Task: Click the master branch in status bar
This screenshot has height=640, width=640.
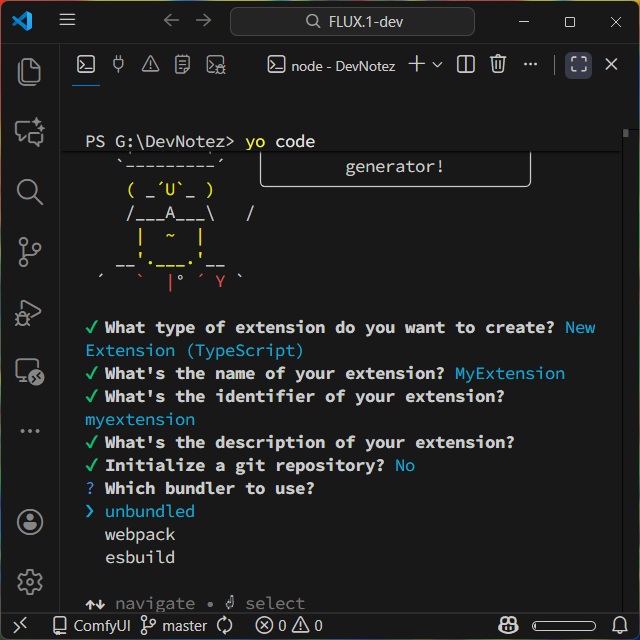Action: (x=175, y=626)
